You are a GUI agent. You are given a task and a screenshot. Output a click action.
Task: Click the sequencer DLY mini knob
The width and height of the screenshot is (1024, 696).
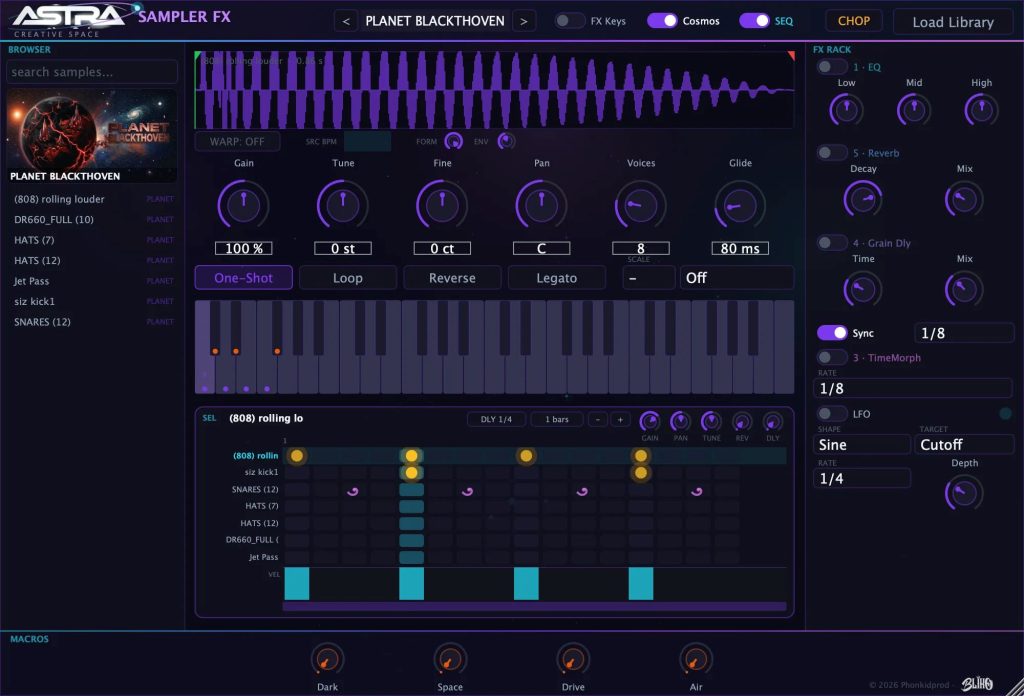[x=773, y=421]
